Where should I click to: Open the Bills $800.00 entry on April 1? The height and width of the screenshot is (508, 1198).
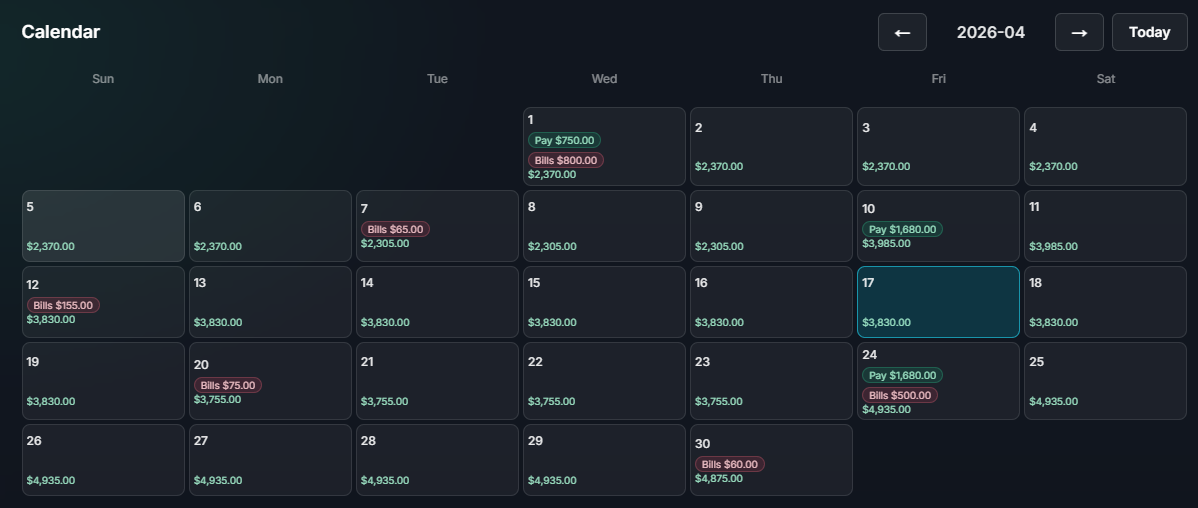pyautogui.click(x=566, y=160)
